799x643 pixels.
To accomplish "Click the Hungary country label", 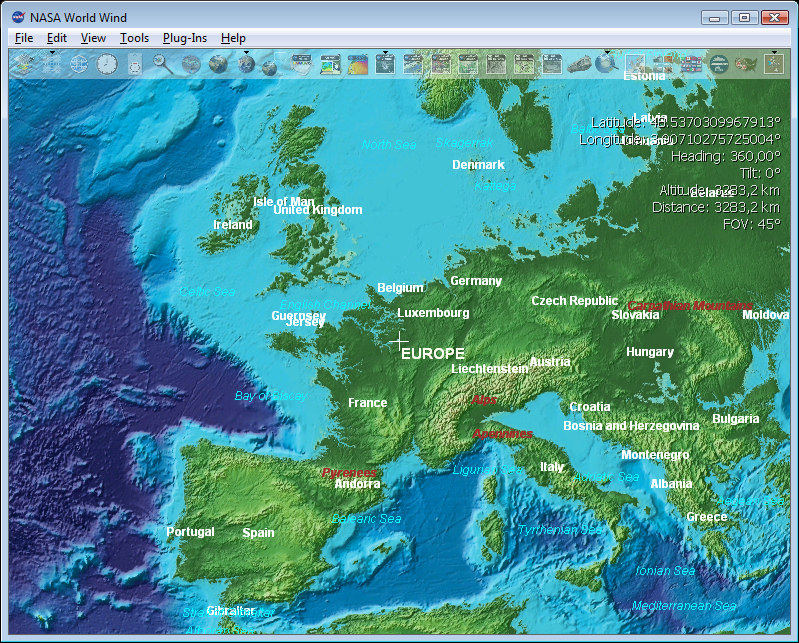I will point(650,352).
